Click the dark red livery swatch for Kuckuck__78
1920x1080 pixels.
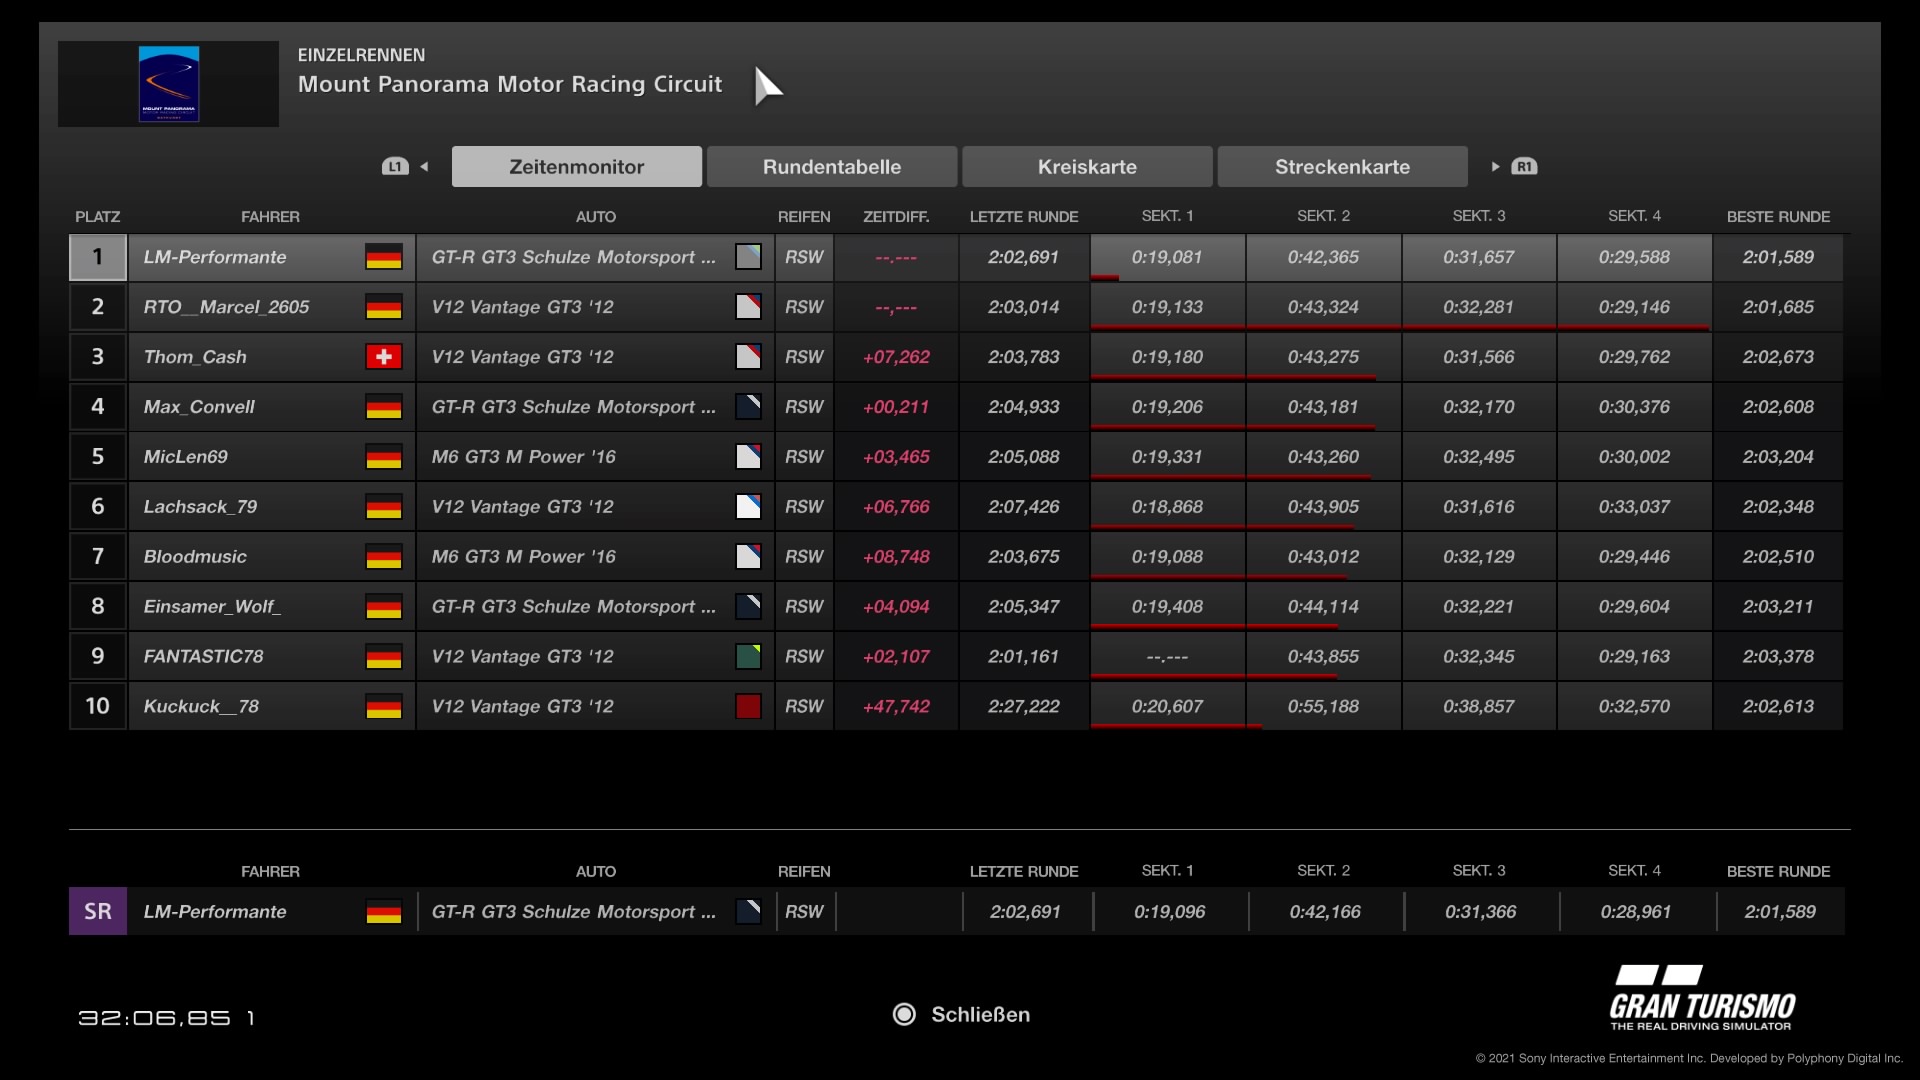click(x=748, y=707)
